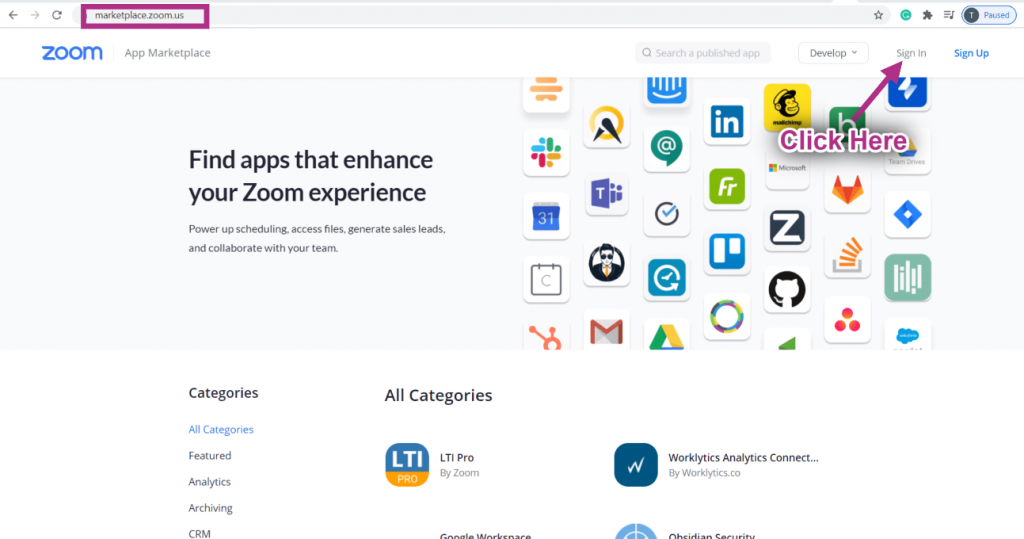This screenshot has height=539, width=1024.
Task: Click the LTI PRO app logo
Action: 407,465
